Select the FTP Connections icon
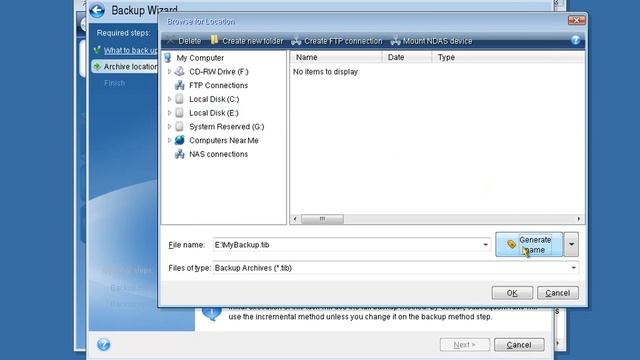 pyautogui.click(x=180, y=85)
